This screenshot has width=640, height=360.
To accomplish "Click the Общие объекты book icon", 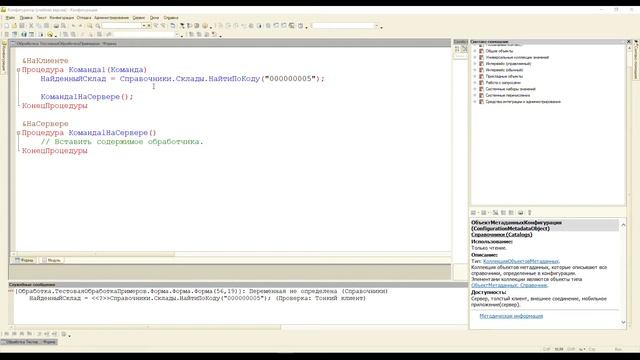I will (481, 51).
